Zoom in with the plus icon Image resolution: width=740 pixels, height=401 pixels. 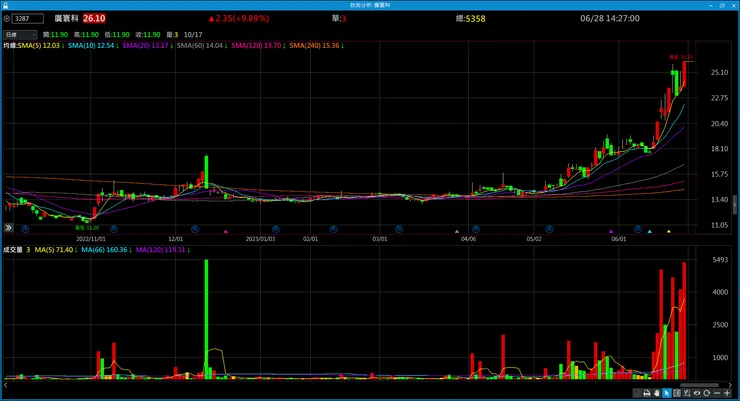click(x=727, y=393)
